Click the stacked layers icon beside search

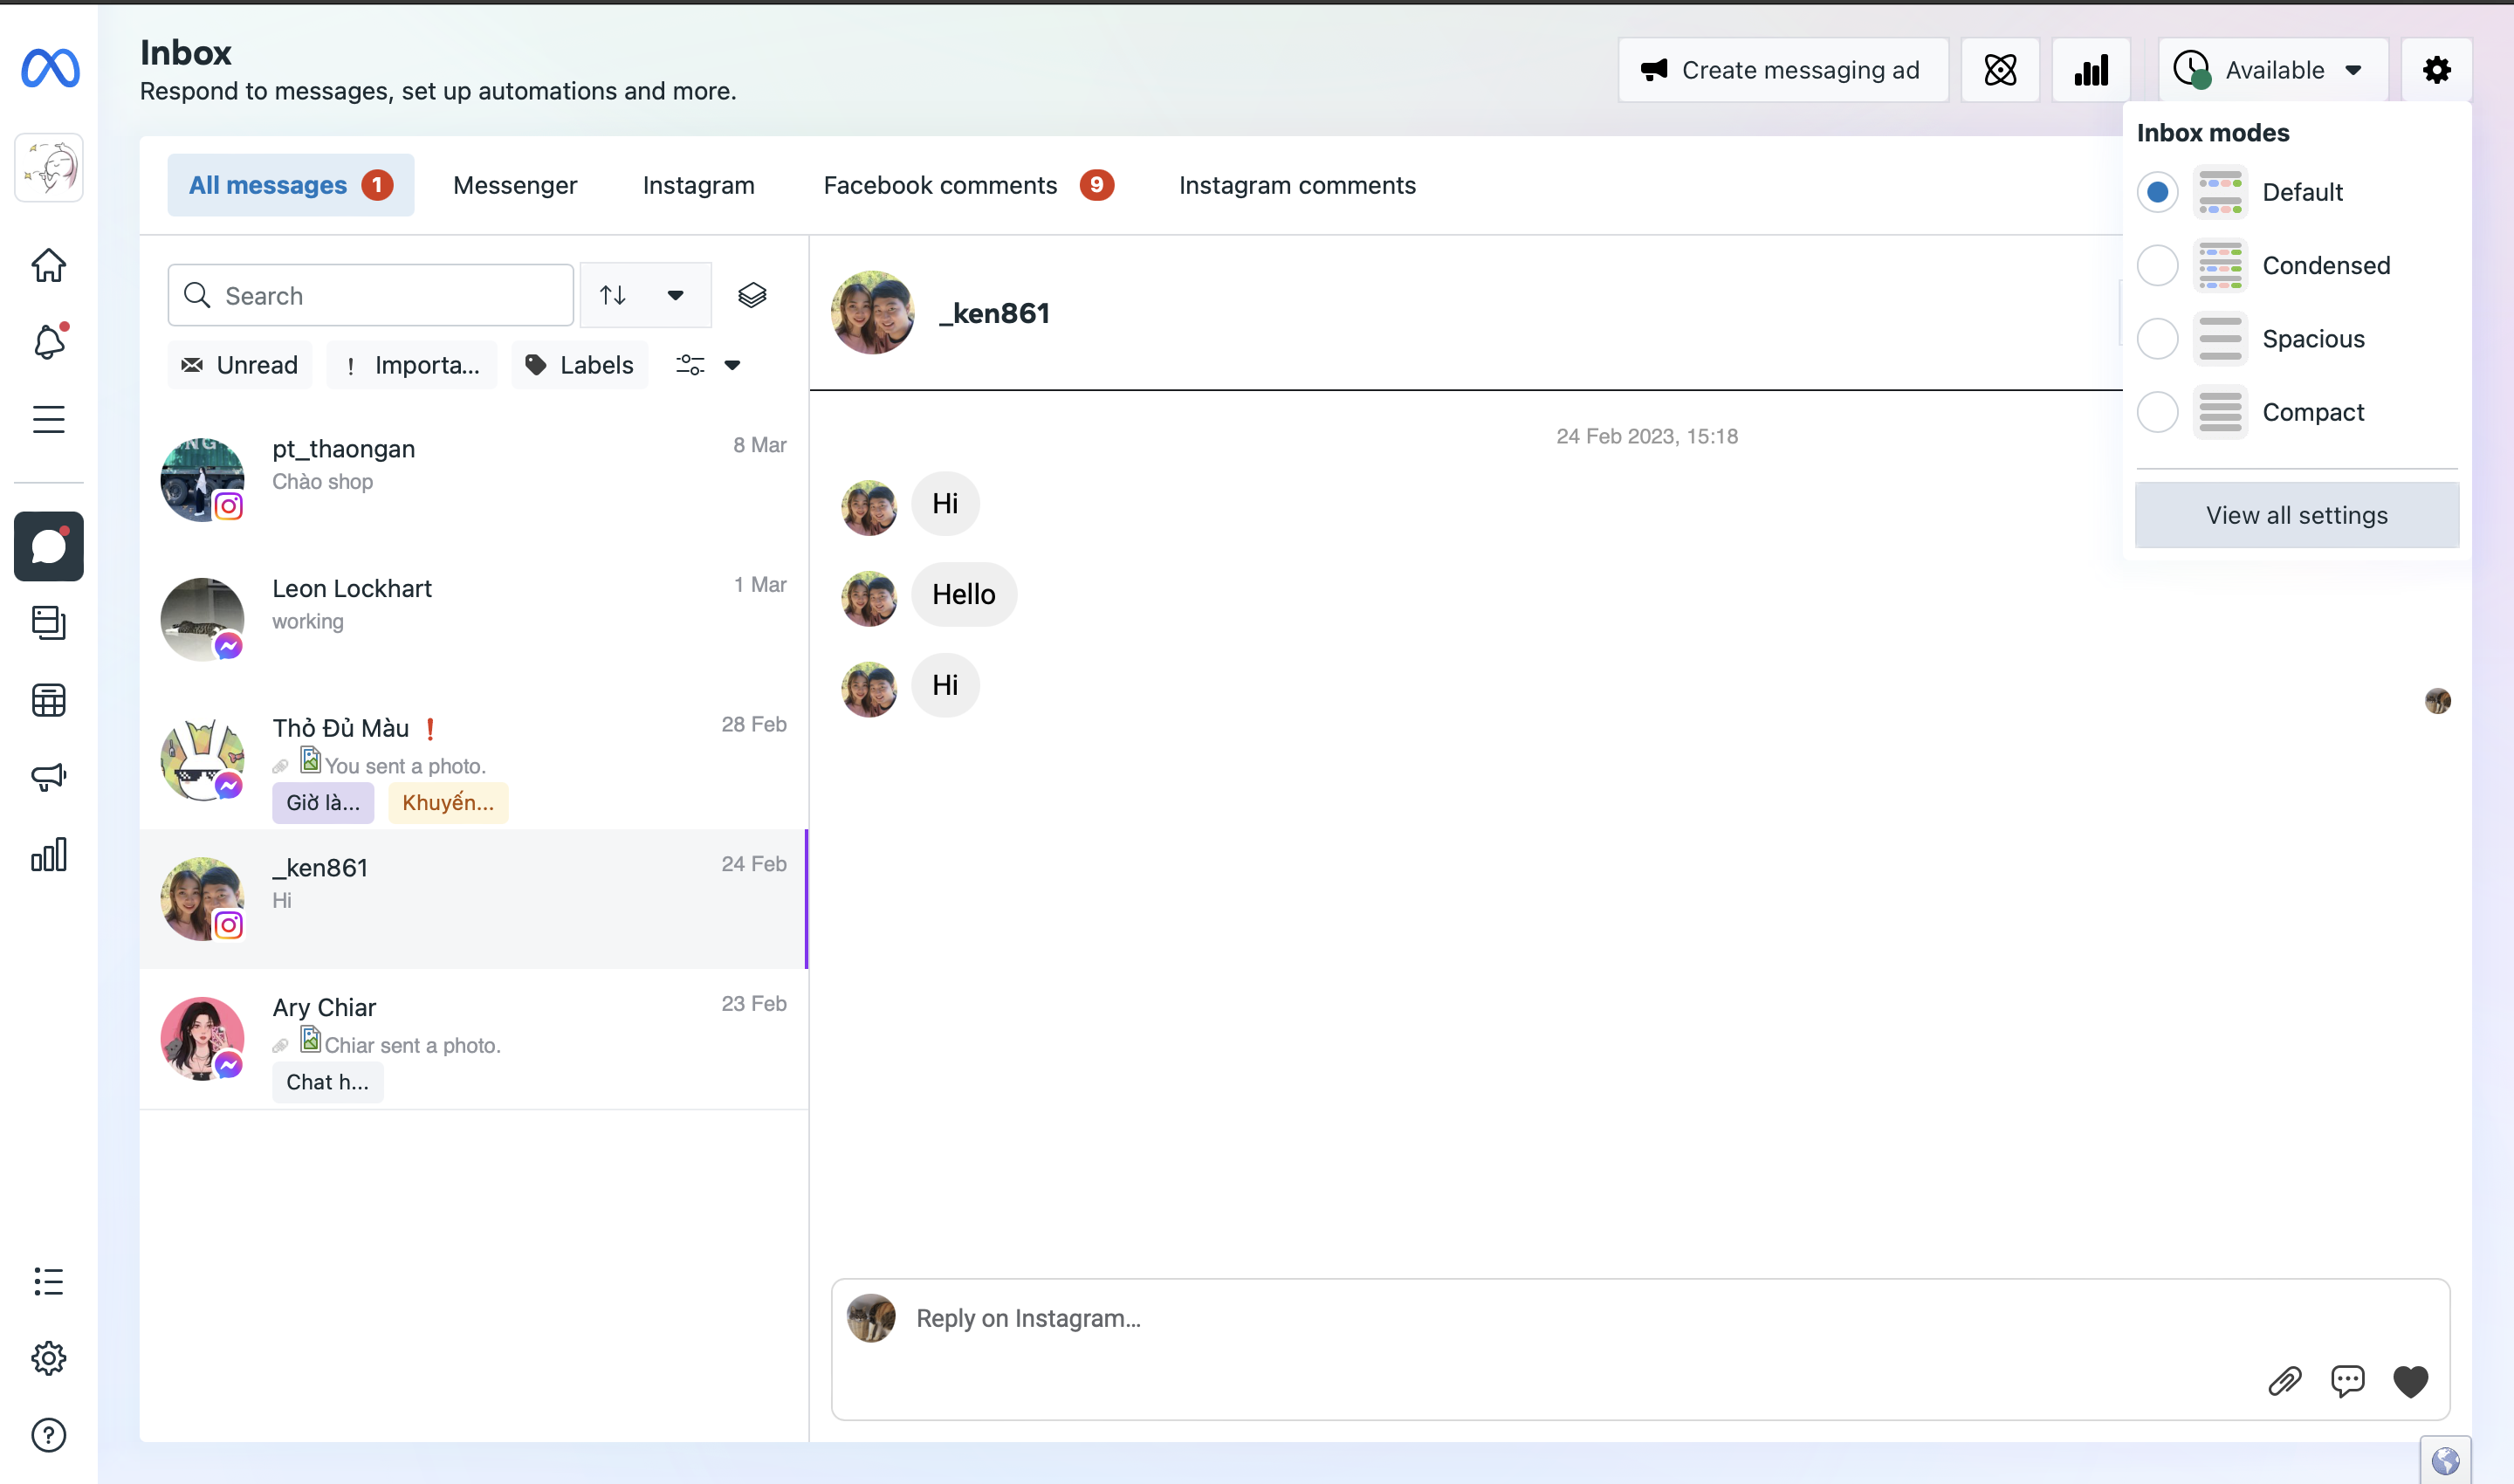752,295
